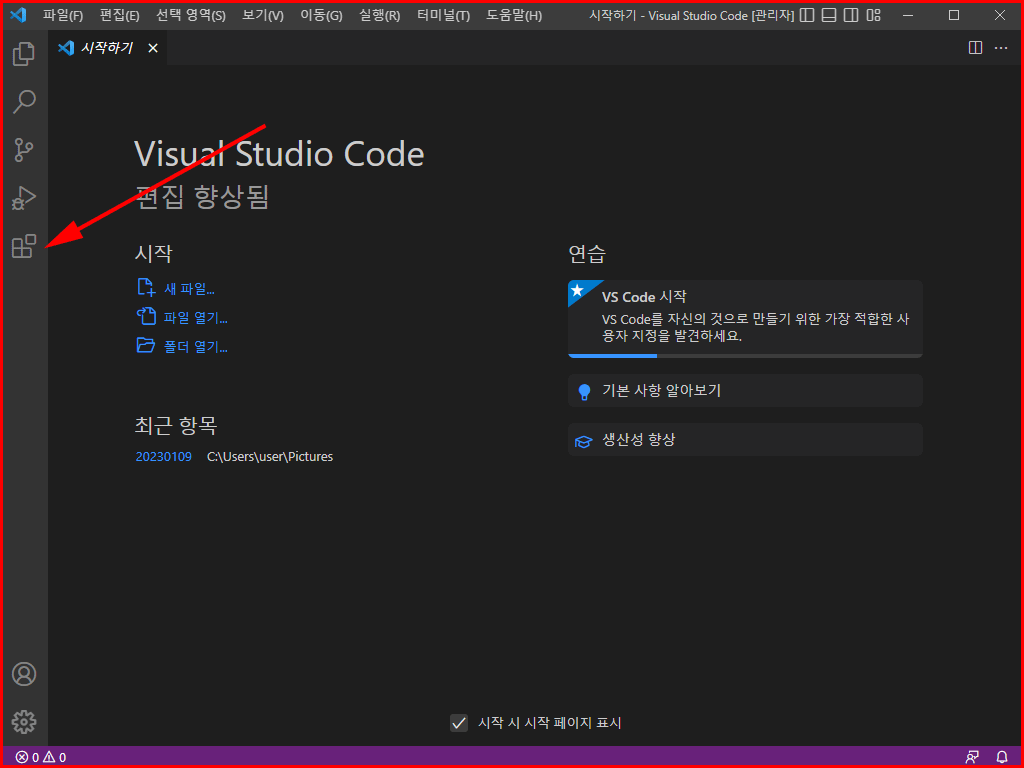This screenshot has width=1024, height=768.
Task: Click the VS Code 시작 progress bar
Action: coord(745,356)
